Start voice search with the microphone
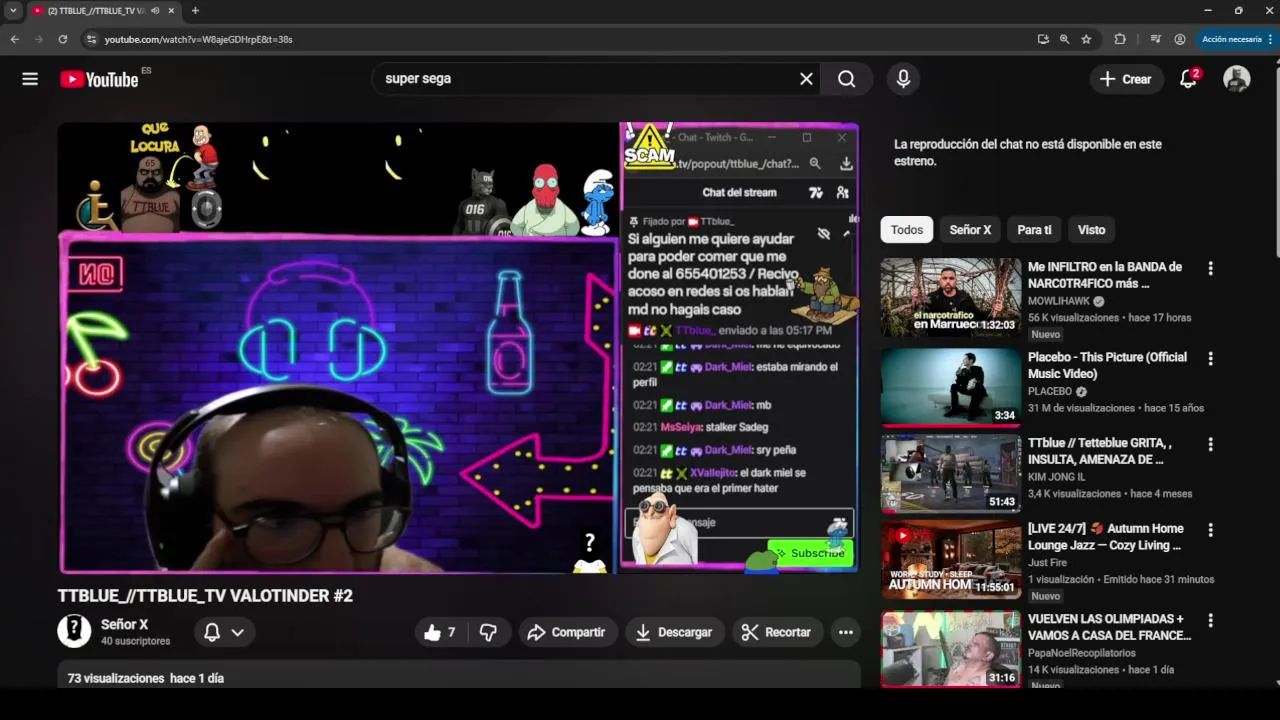1280x720 pixels. [903, 79]
